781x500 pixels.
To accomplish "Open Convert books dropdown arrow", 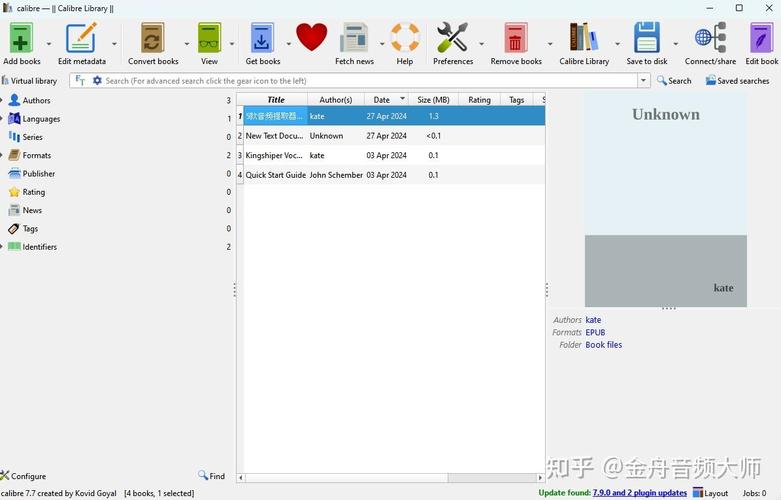I will click(187, 44).
